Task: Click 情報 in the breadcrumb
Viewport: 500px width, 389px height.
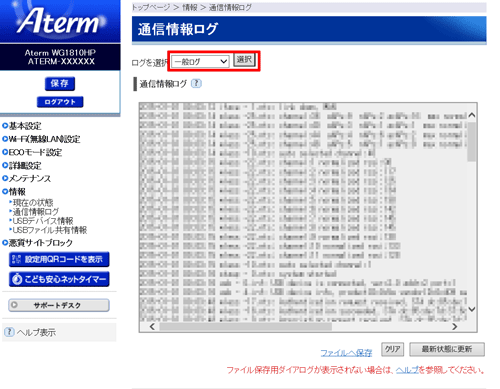Action: (x=190, y=7)
